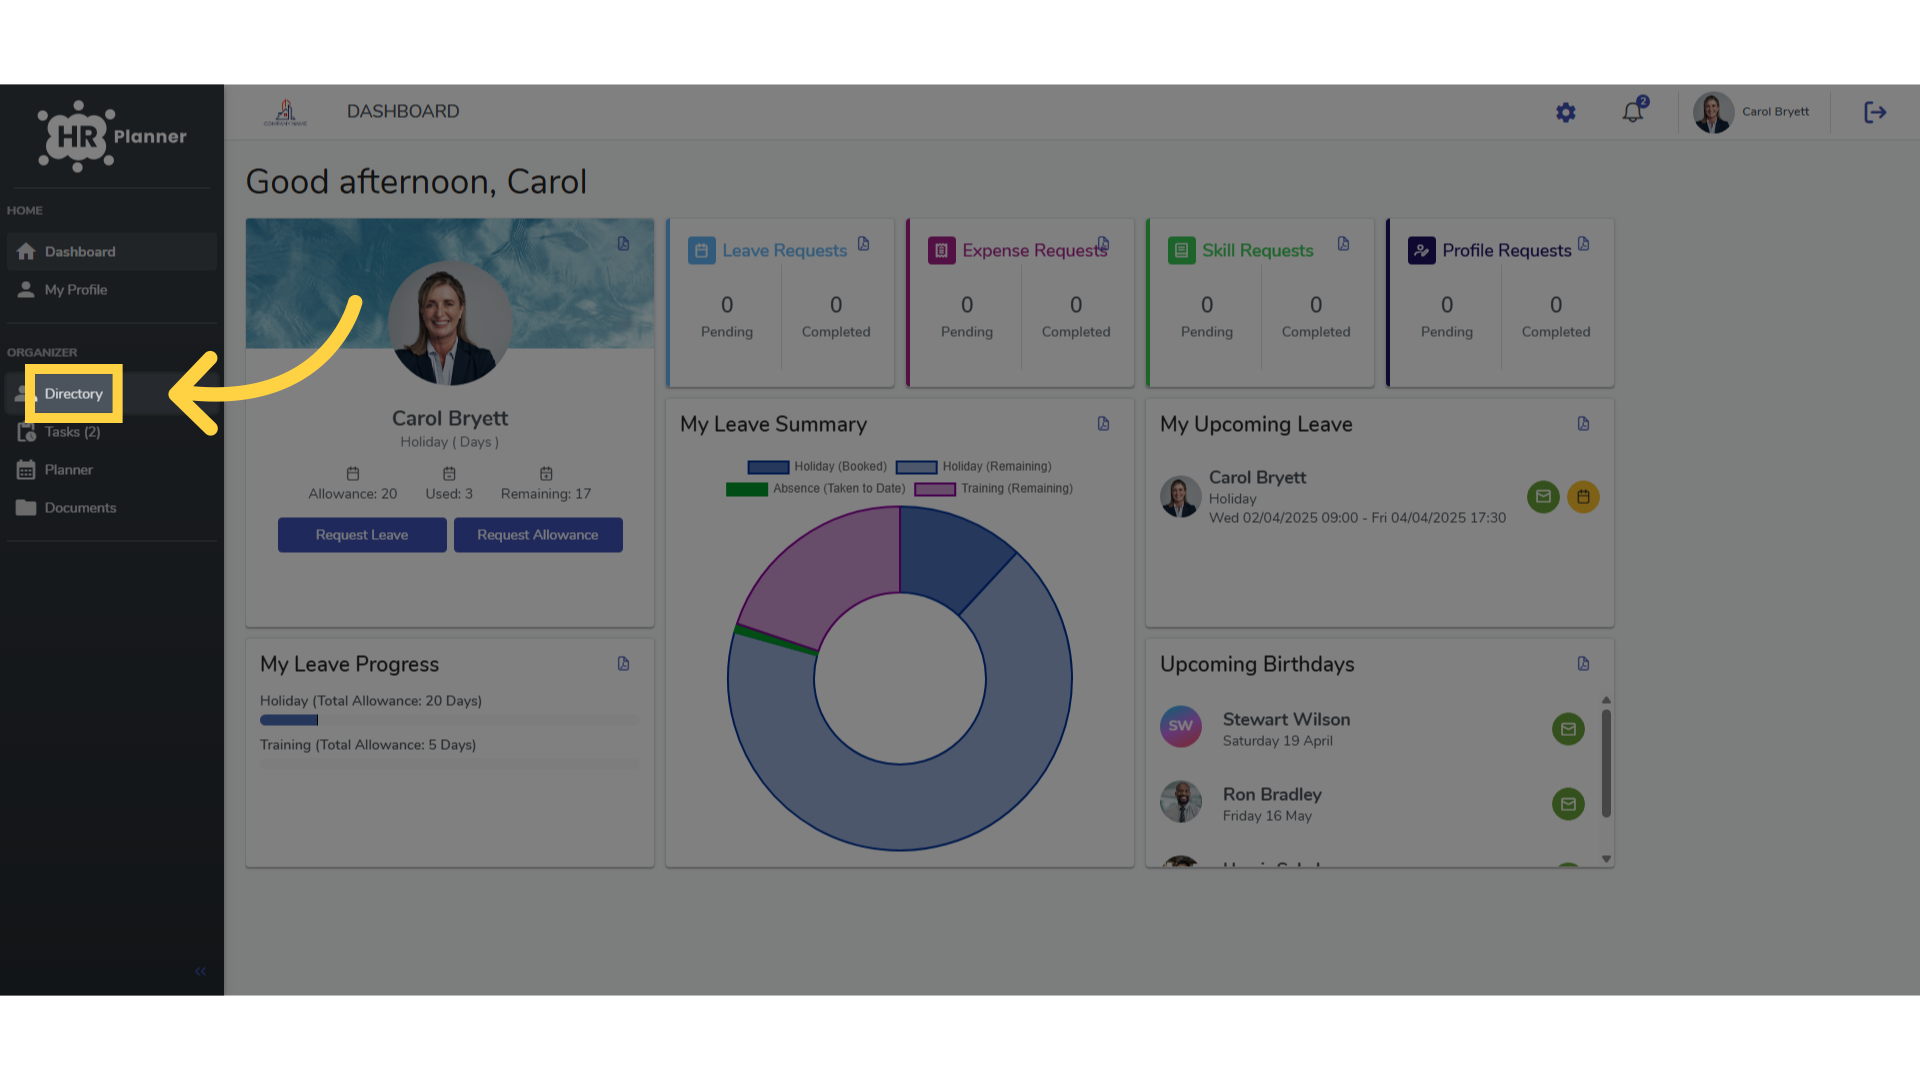Click document icon on My Upcoming Leave
The image size is (1920, 1080).
(x=1584, y=424)
